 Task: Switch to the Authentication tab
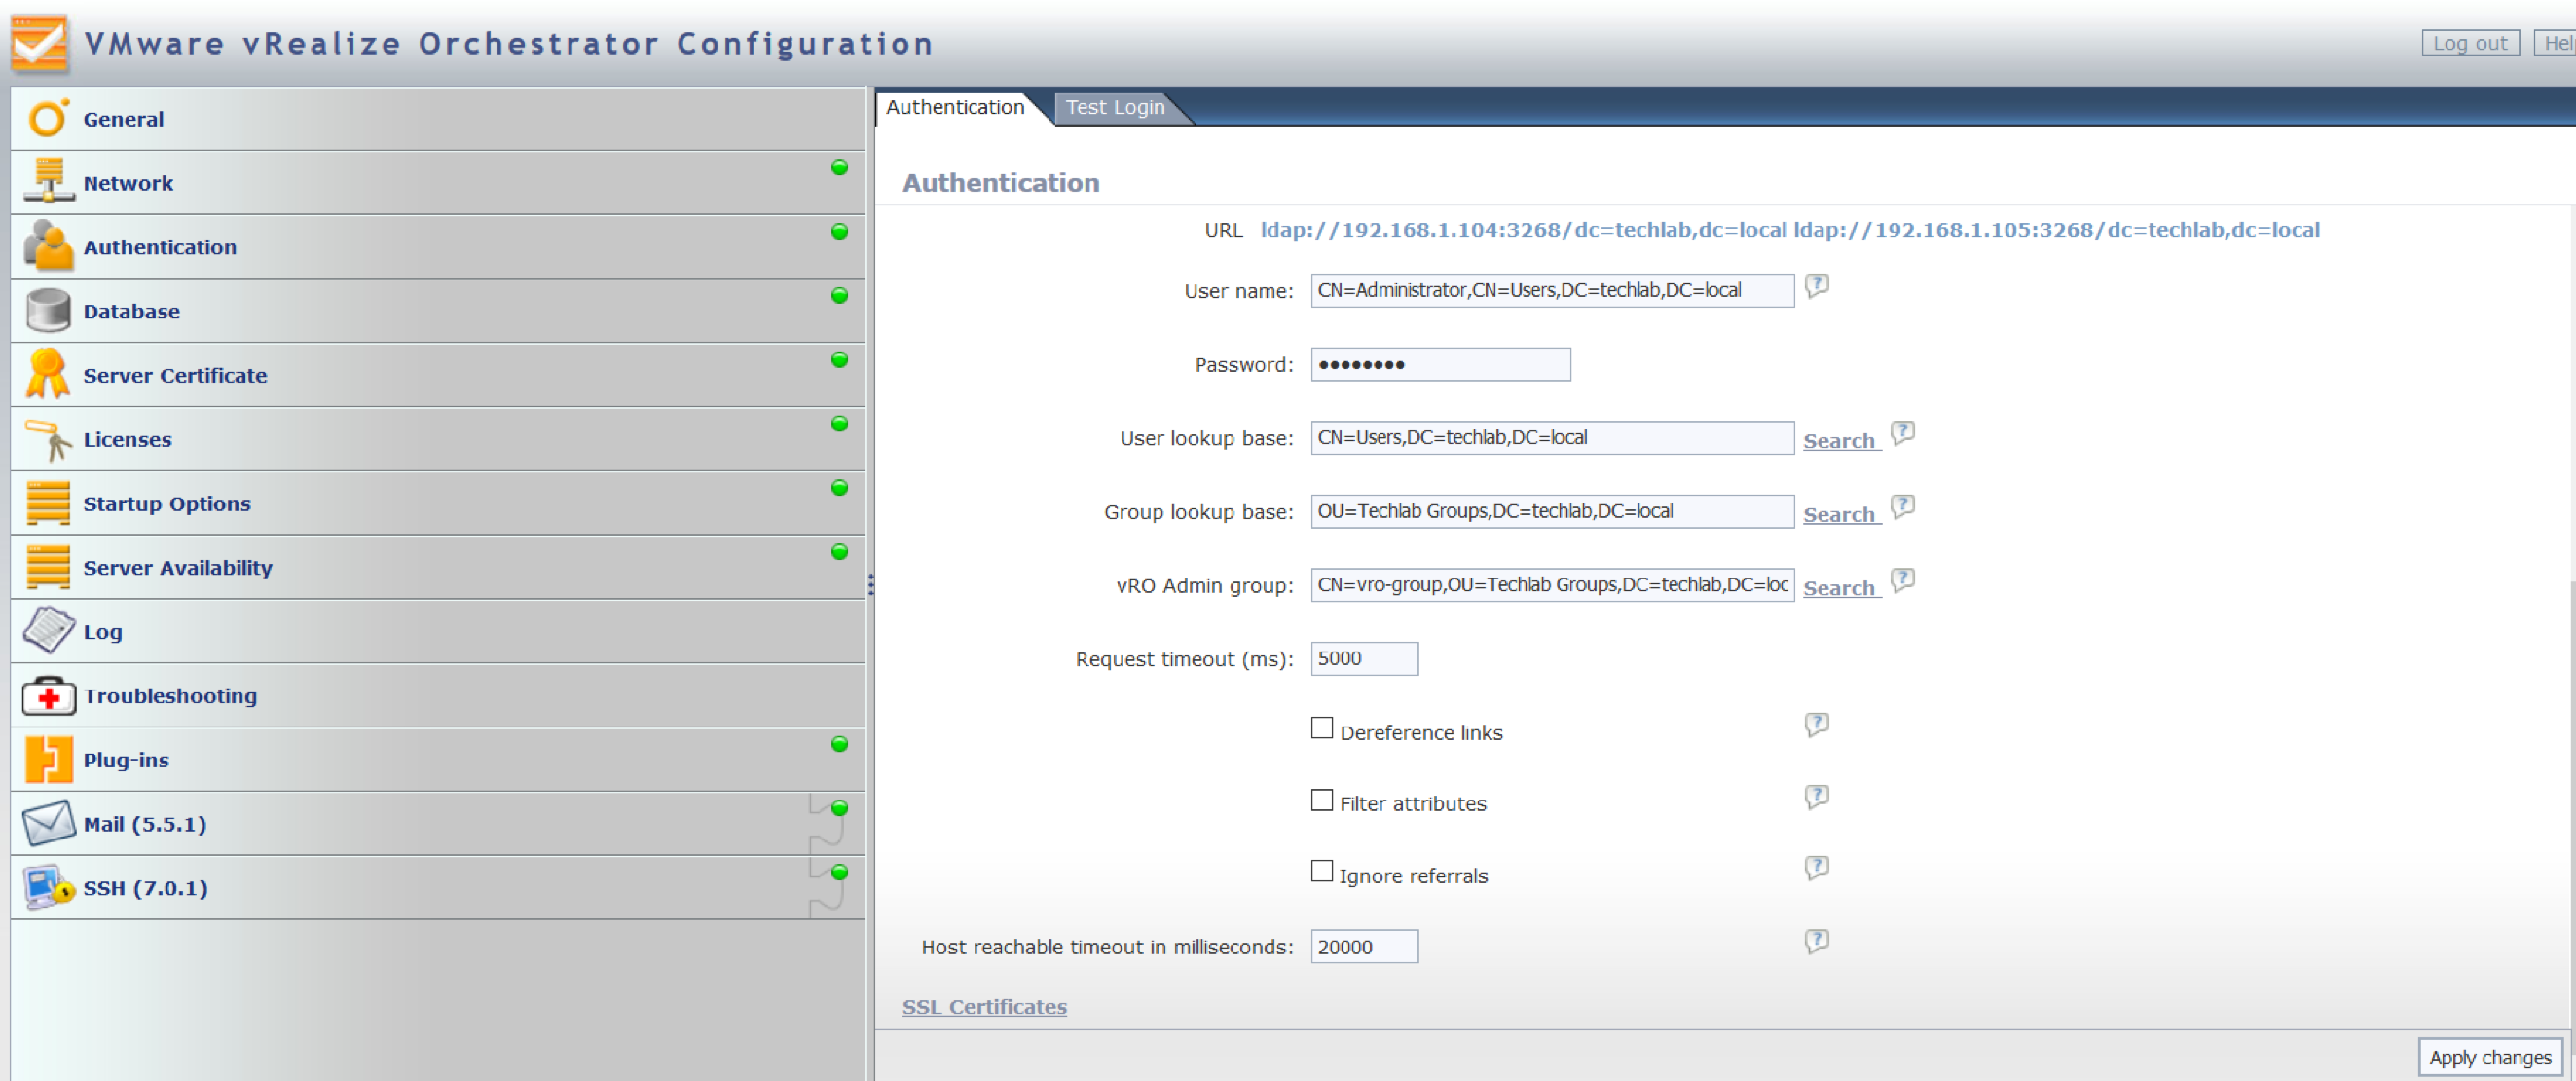[955, 107]
